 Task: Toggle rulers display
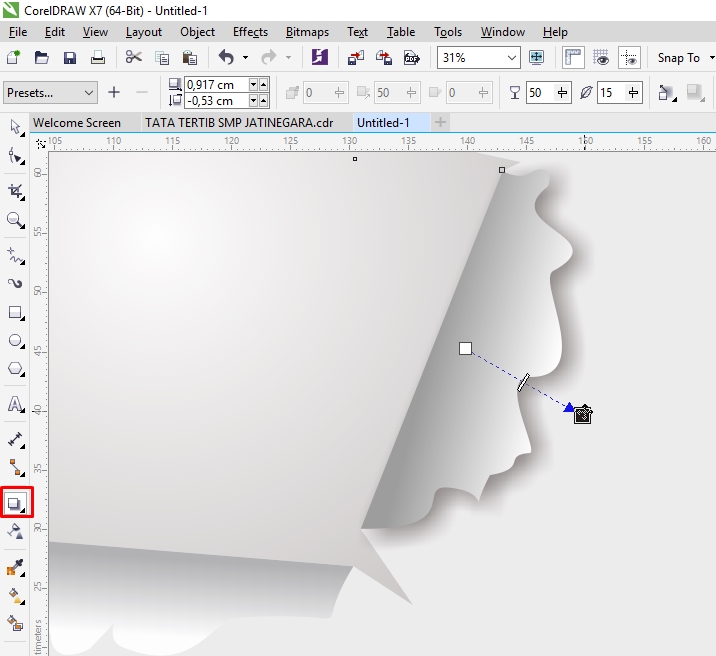tap(573, 58)
